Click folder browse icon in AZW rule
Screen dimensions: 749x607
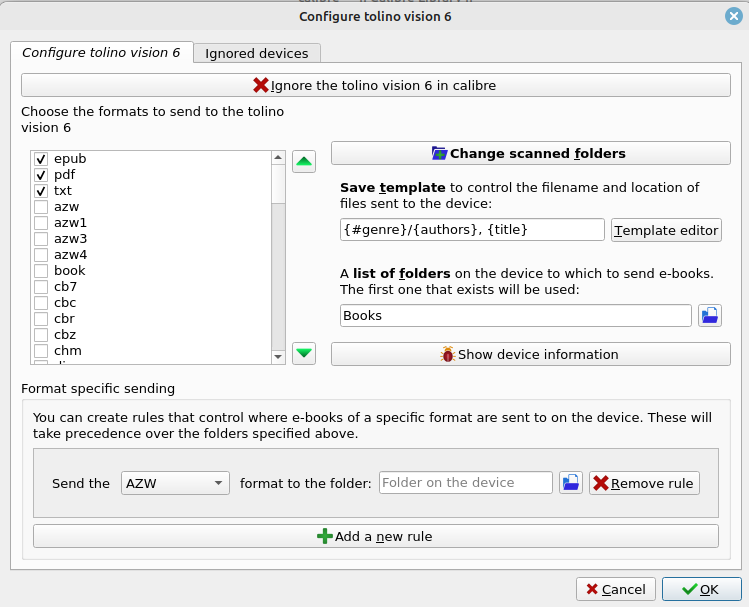tap(570, 483)
